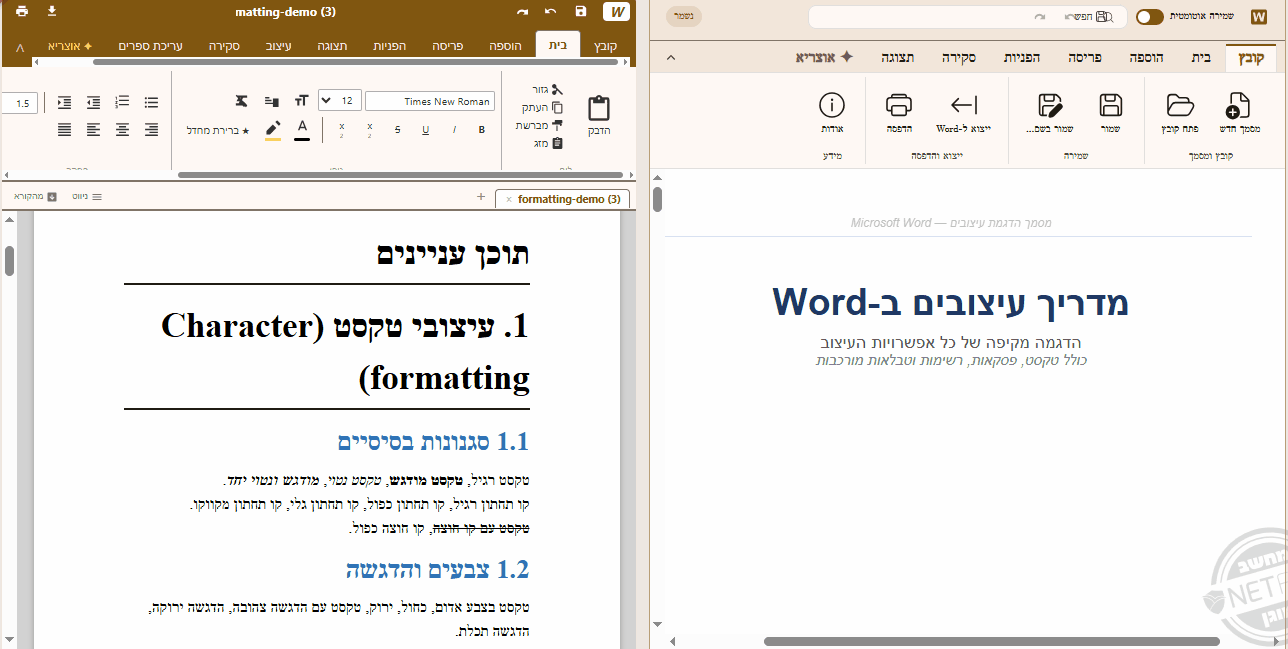Open הוספה tab in right window
The height and width of the screenshot is (649, 1288).
(1145, 58)
